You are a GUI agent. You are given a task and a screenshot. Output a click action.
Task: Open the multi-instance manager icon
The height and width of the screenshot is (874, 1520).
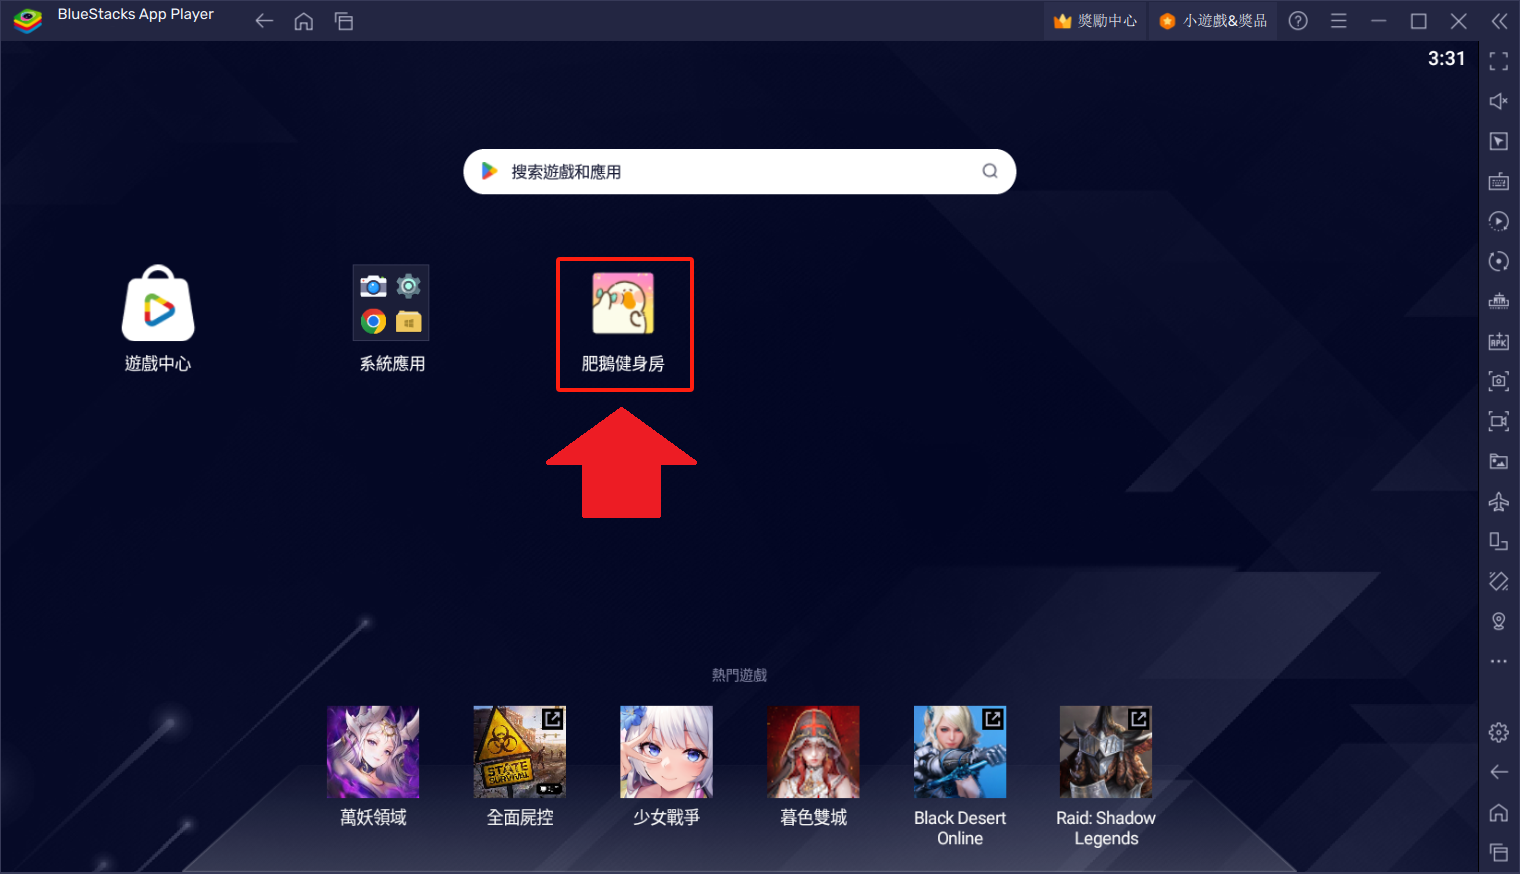coord(1498,301)
